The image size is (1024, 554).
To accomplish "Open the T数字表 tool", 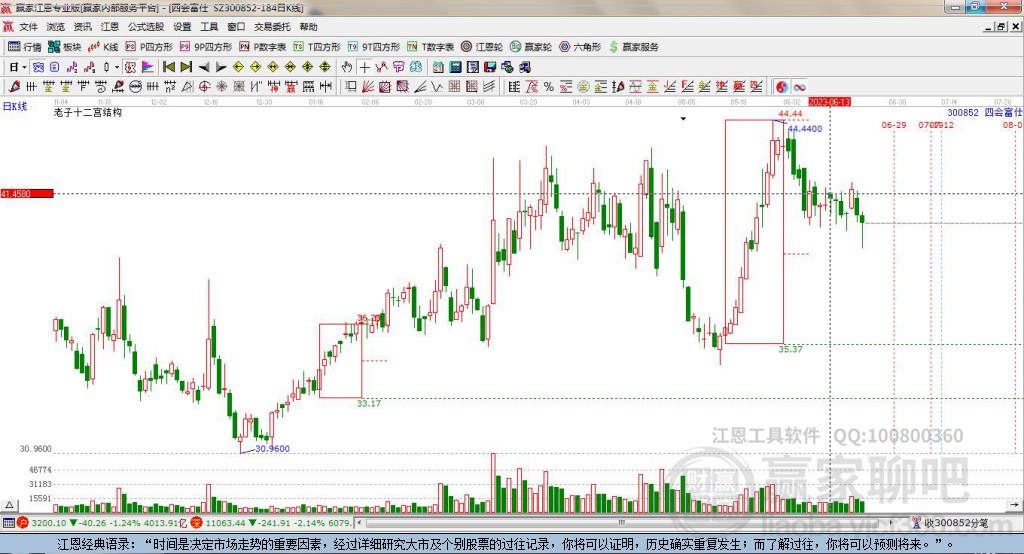I will click(430, 47).
